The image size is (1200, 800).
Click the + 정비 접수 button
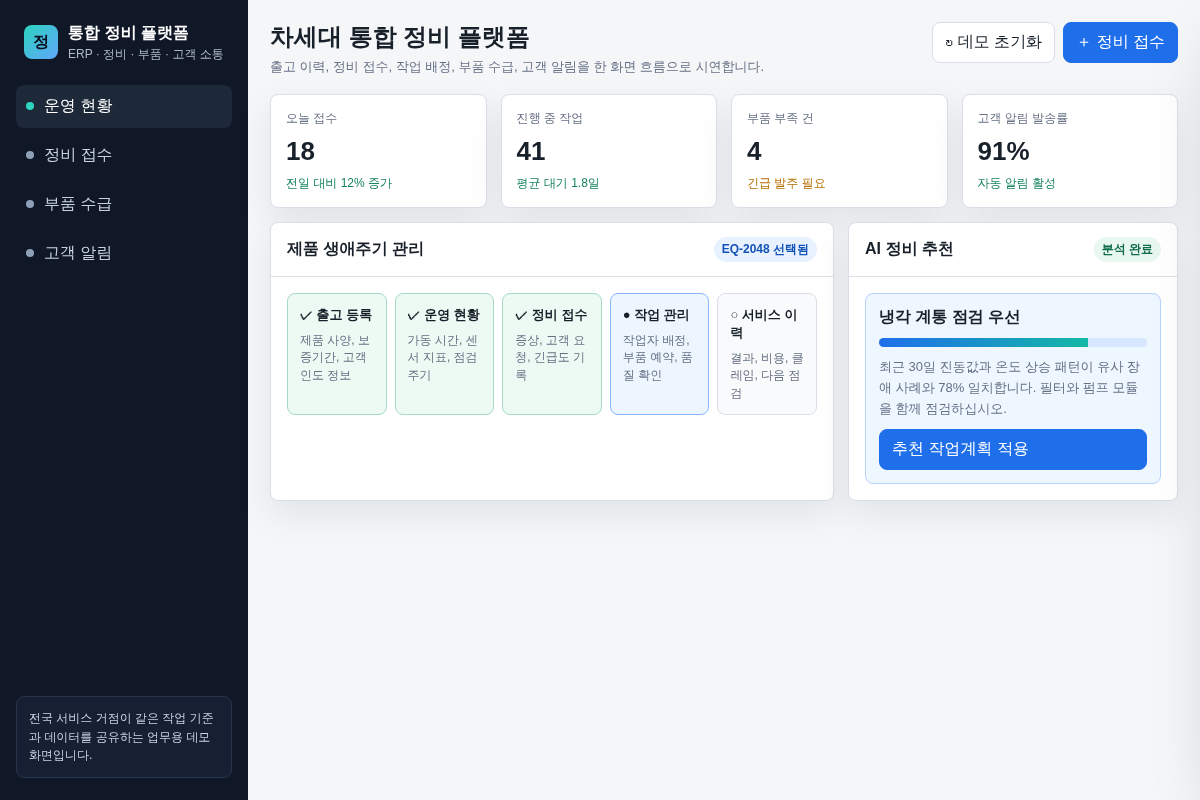pyautogui.click(x=1120, y=42)
